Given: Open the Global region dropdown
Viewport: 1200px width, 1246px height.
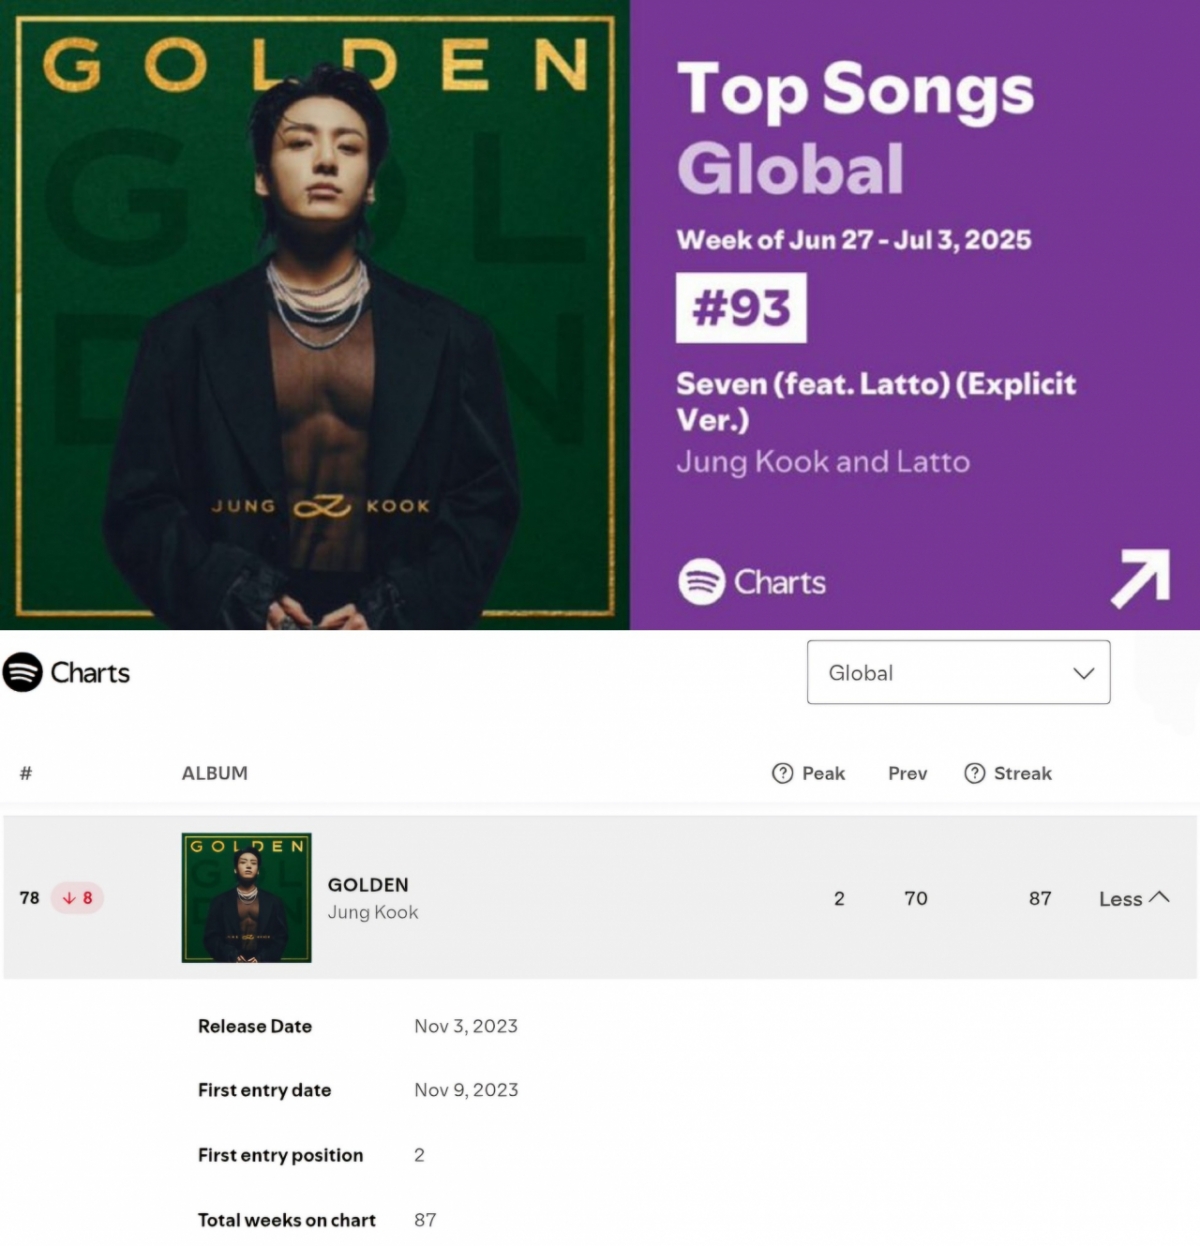Looking at the screenshot, I should [958, 672].
